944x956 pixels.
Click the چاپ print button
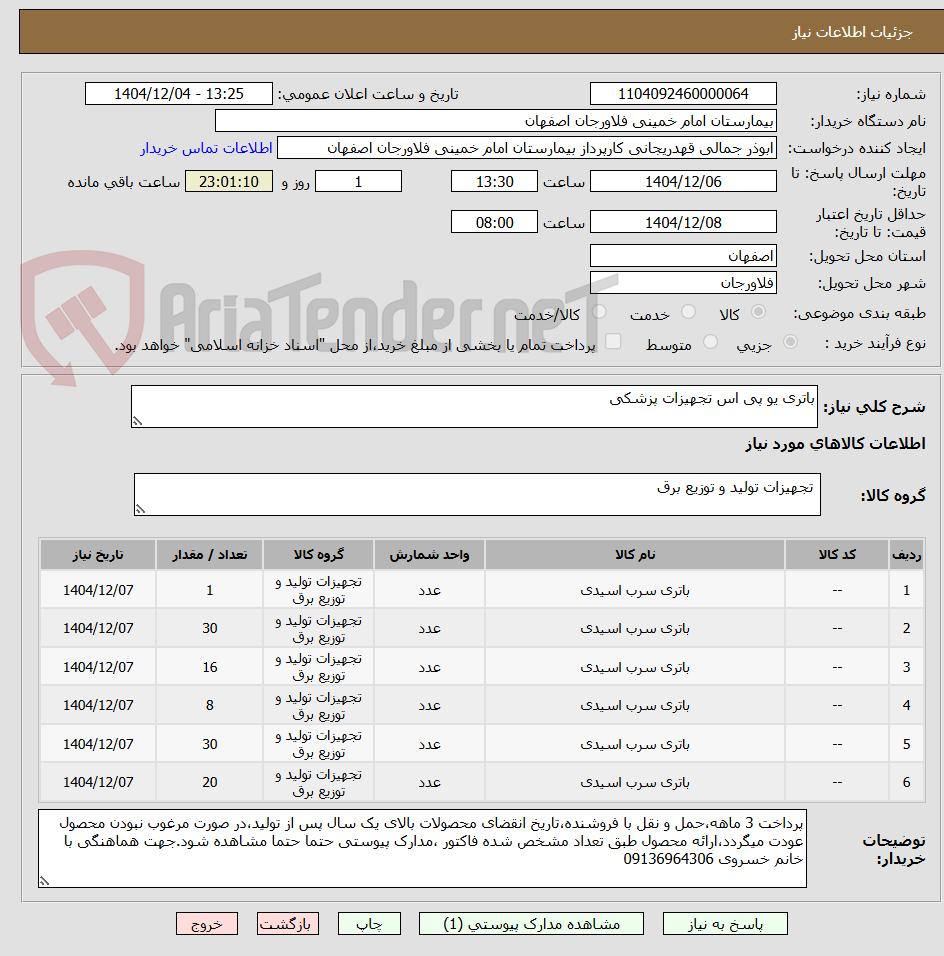tap(369, 924)
